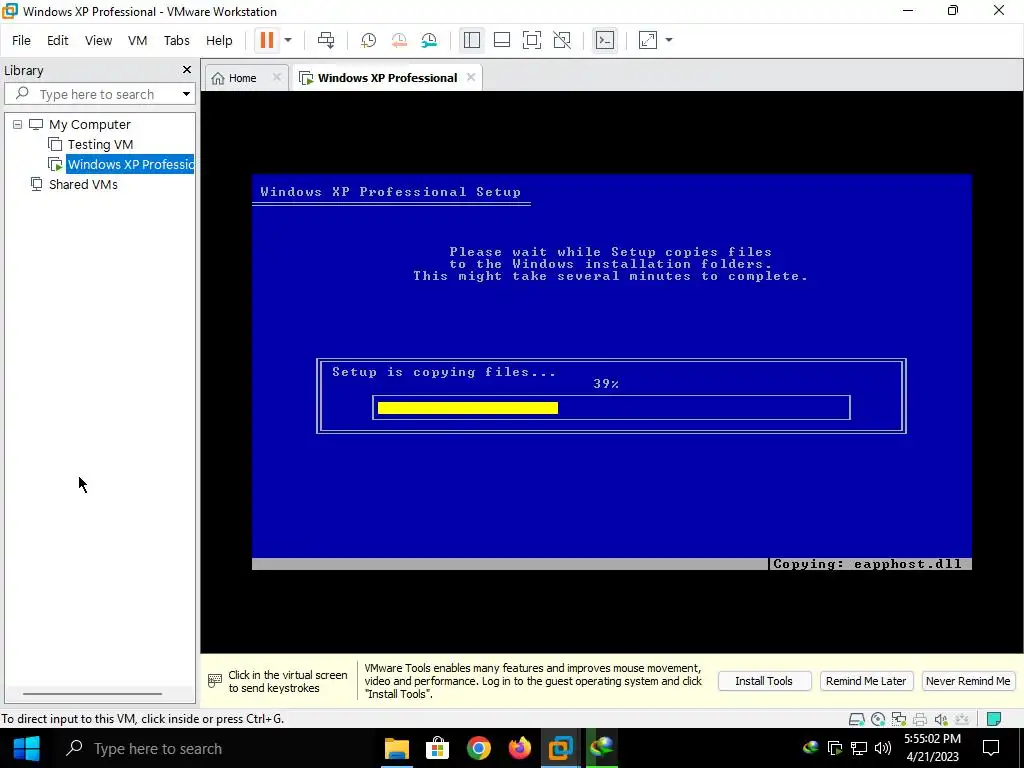The width and height of the screenshot is (1024, 768).
Task: Click the USB controller status icon
Action: click(962, 719)
